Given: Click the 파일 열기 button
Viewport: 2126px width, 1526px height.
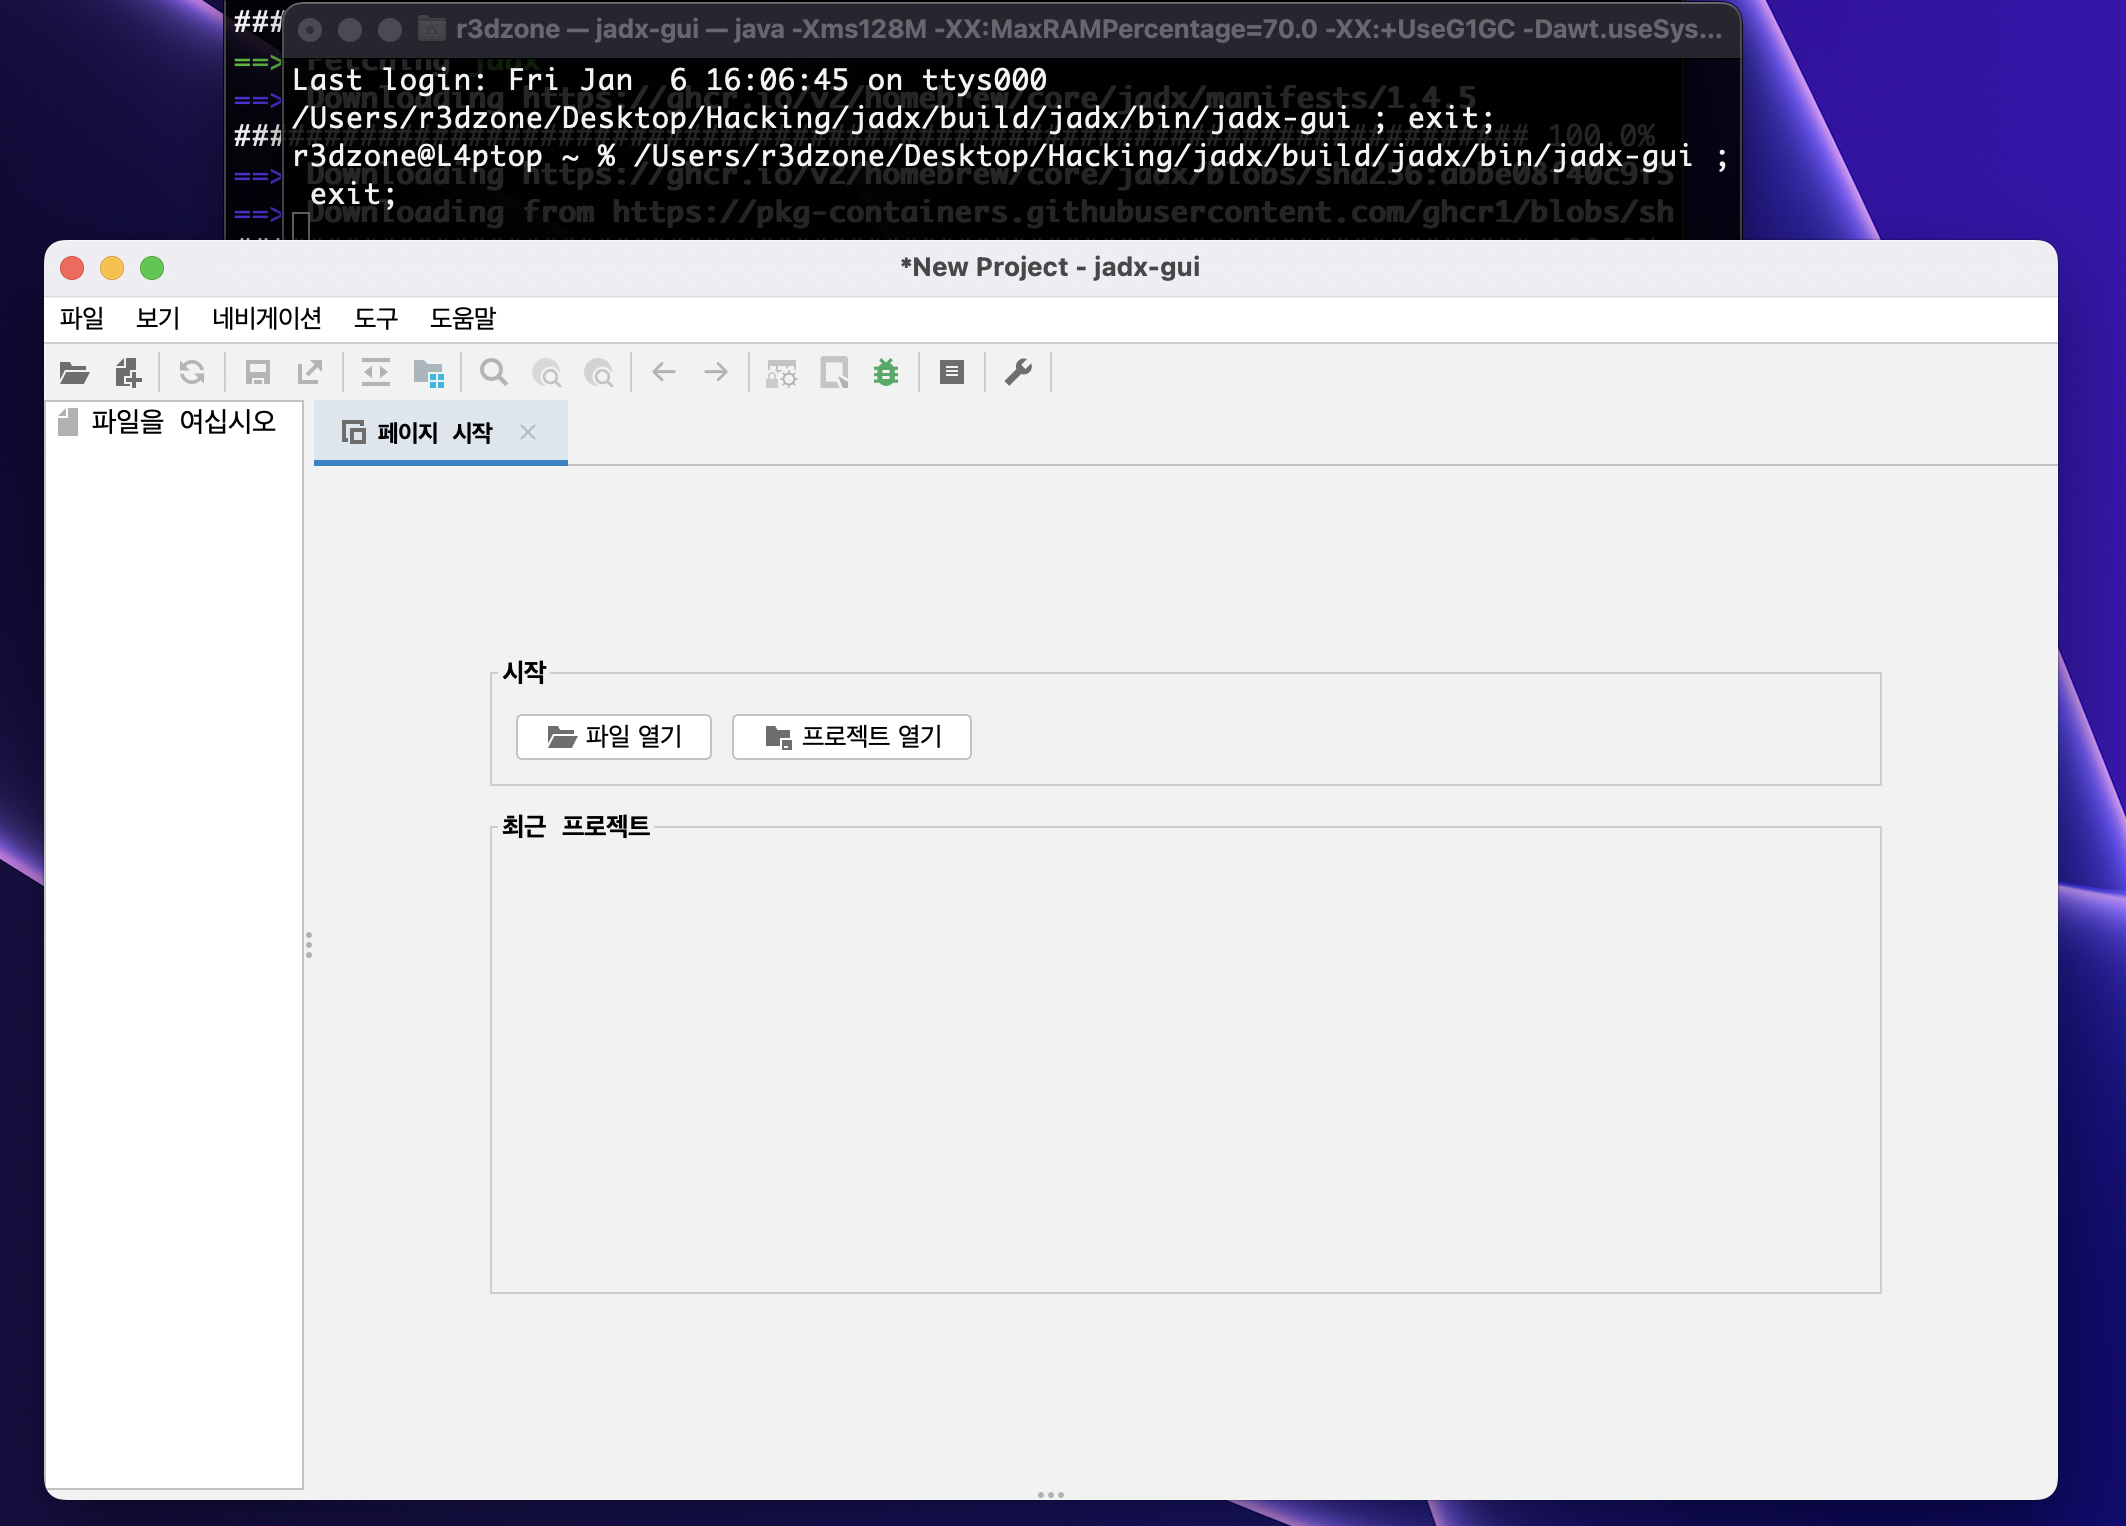Looking at the screenshot, I should (x=613, y=737).
